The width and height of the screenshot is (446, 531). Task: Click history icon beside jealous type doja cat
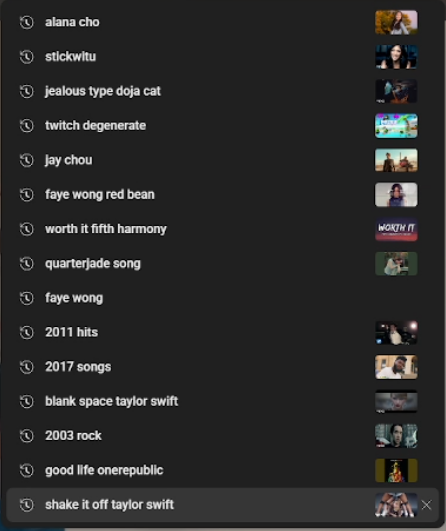point(26,91)
